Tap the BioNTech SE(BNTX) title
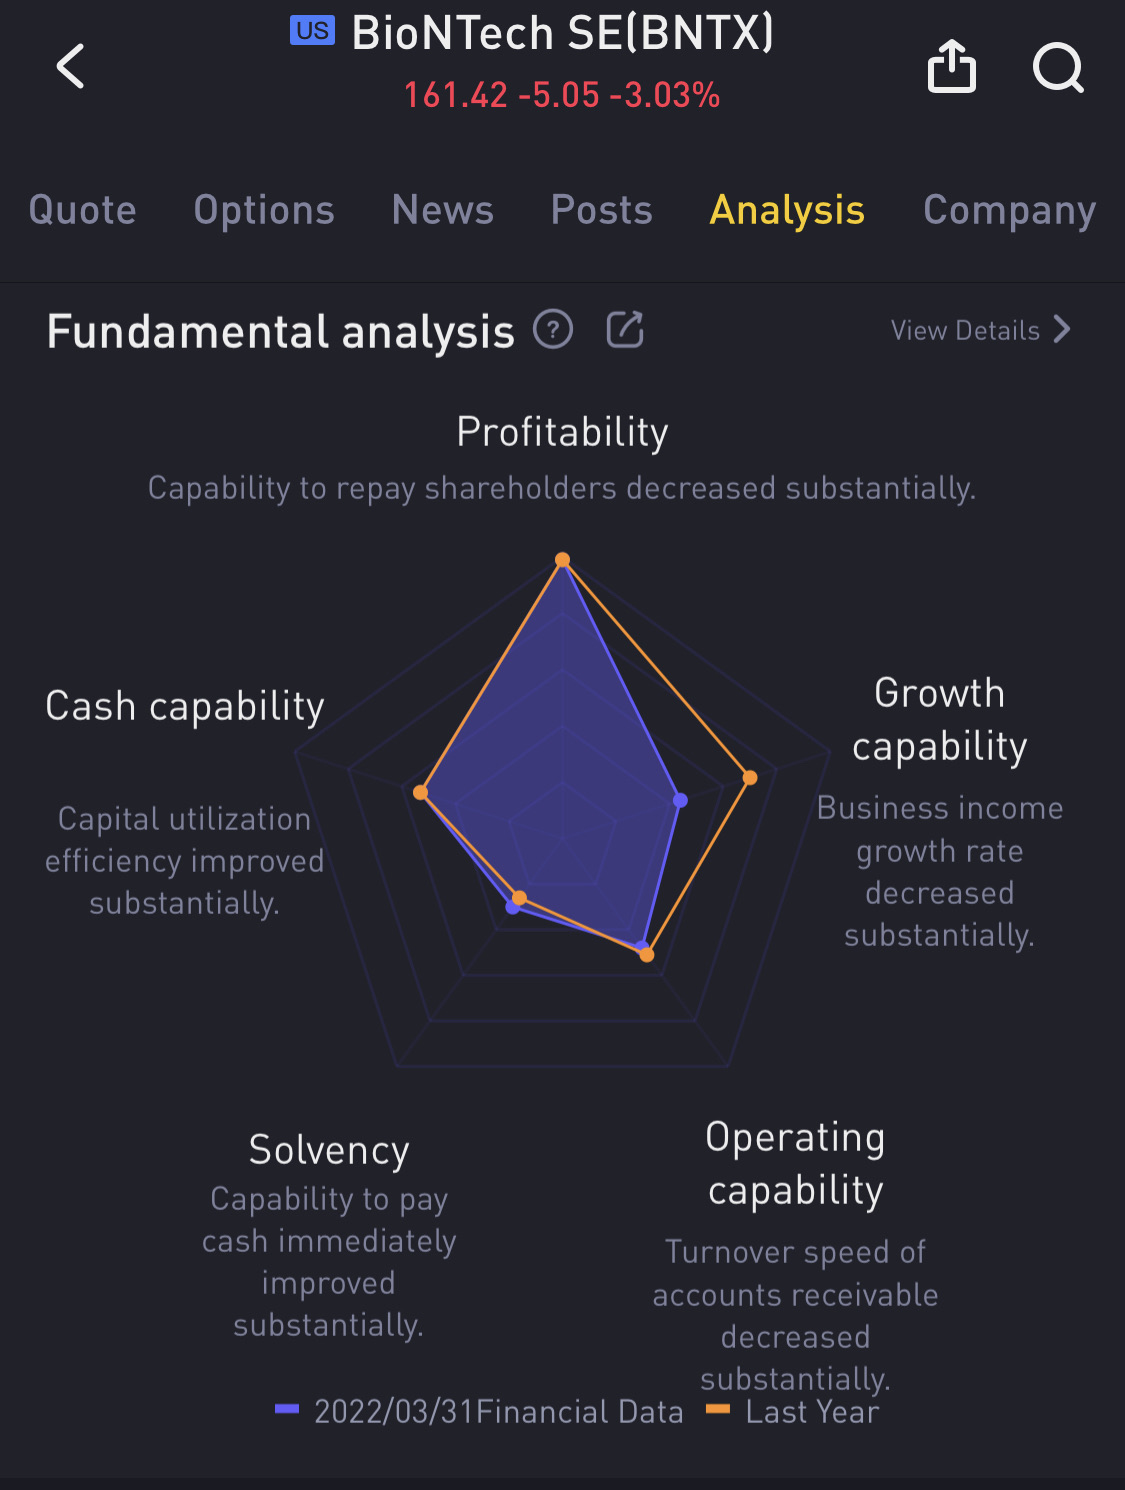The width and height of the screenshot is (1125, 1490). [x=563, y=33]
